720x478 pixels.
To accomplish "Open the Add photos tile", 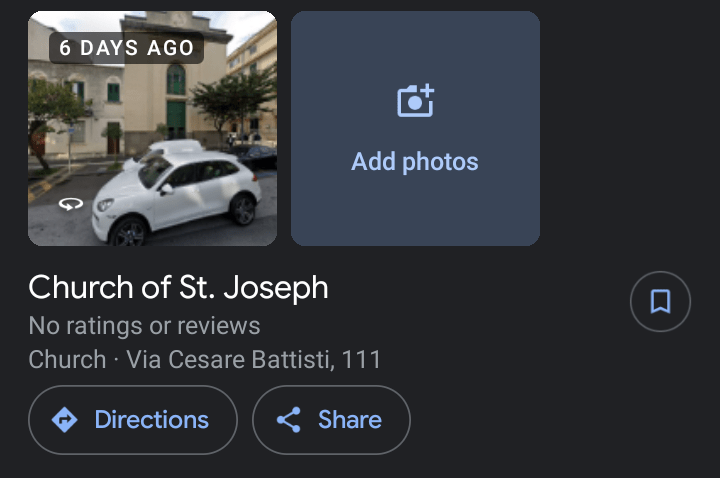I will click(x=415, y=128).
